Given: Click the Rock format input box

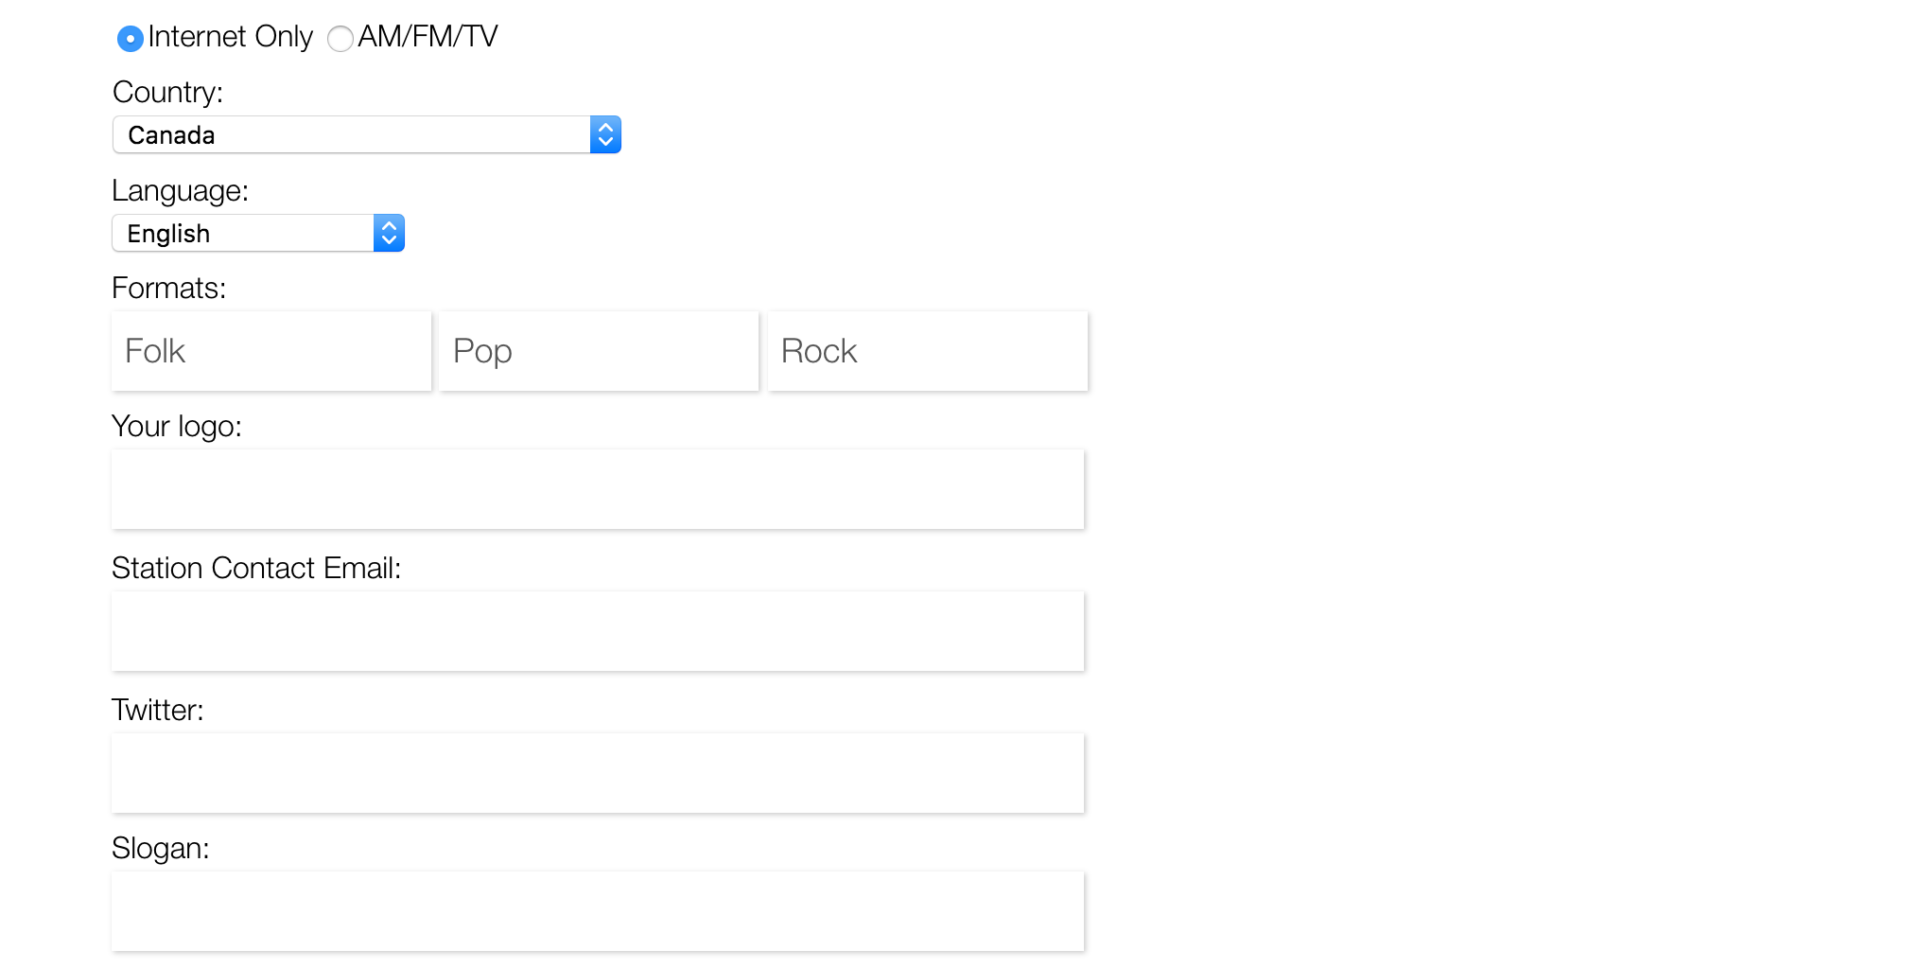Looking at the screenshot, I should pos(926,351).
